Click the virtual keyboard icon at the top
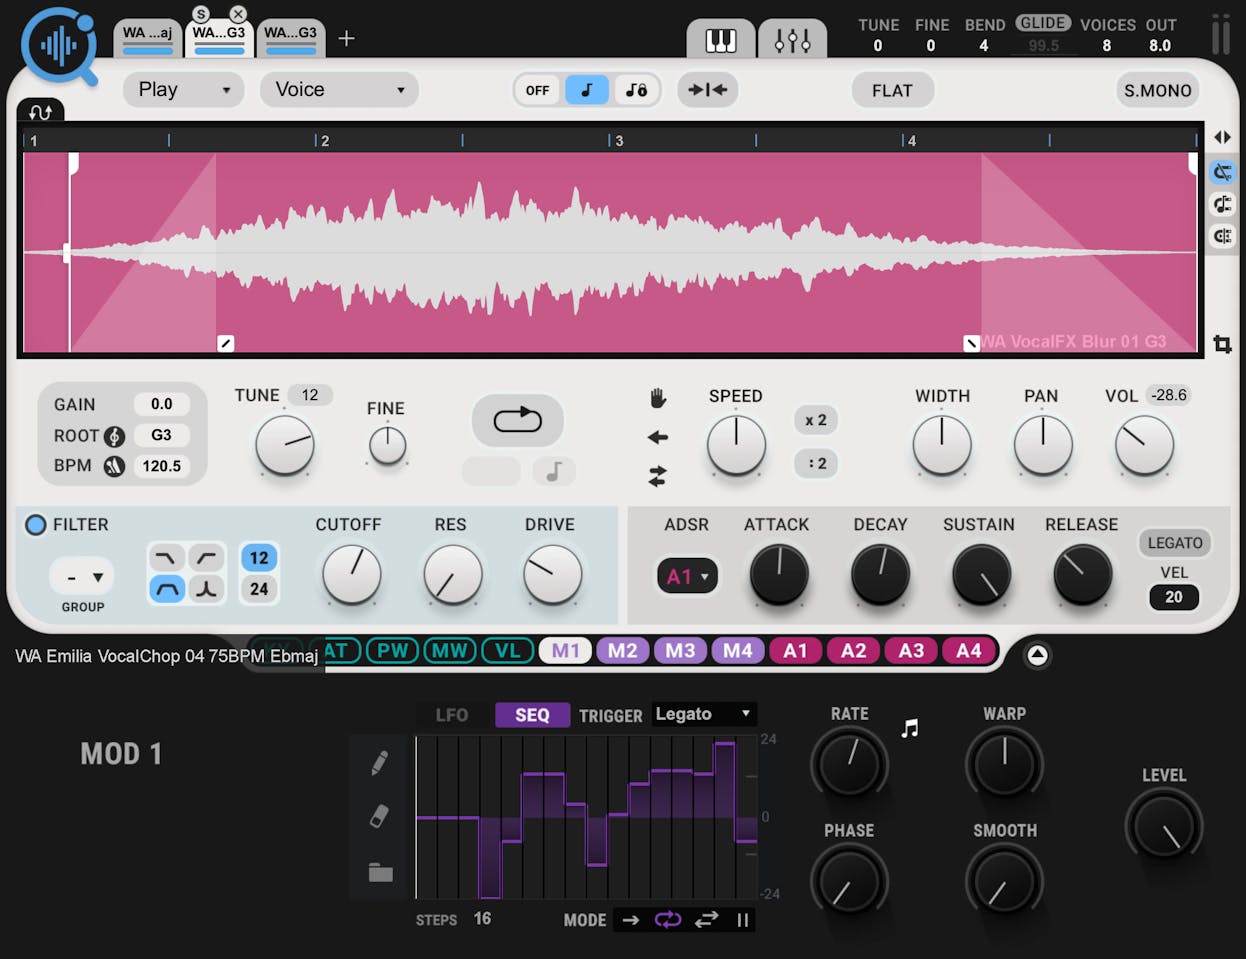The height and width of the screenshot is (959, 1246). click(x=720, y=38)
